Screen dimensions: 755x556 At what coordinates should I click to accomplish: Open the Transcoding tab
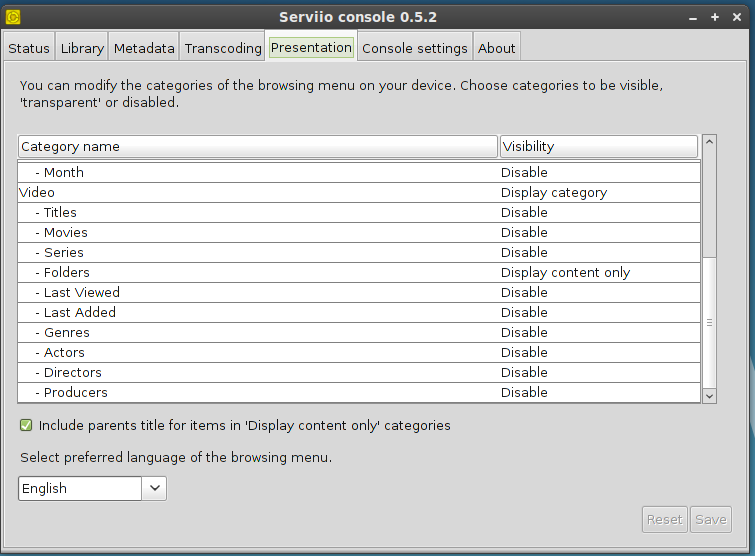pos(222,48)
